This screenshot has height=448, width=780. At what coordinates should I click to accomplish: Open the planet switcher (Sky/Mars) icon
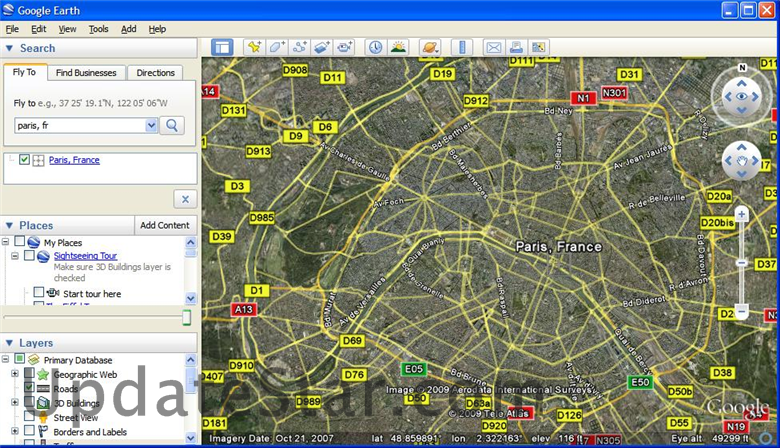pyautogui.click(x=430, y=47)
